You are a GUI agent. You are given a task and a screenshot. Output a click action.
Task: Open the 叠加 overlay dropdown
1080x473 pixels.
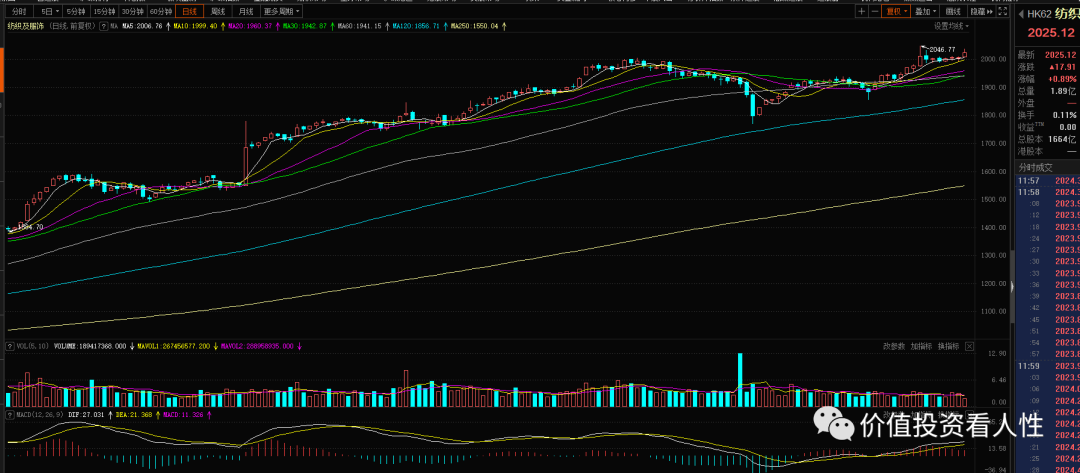pyautogui.click(x=925, y=12)
